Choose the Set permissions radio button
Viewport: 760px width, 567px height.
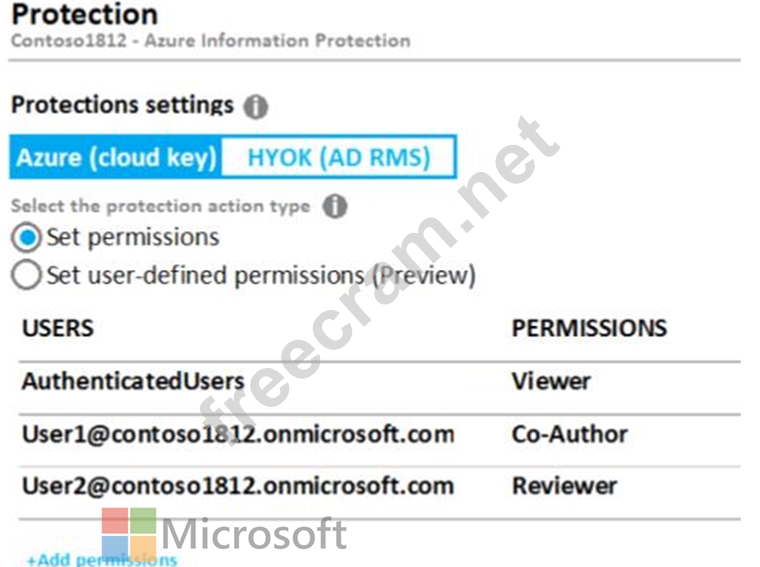(x=29, y=238)
